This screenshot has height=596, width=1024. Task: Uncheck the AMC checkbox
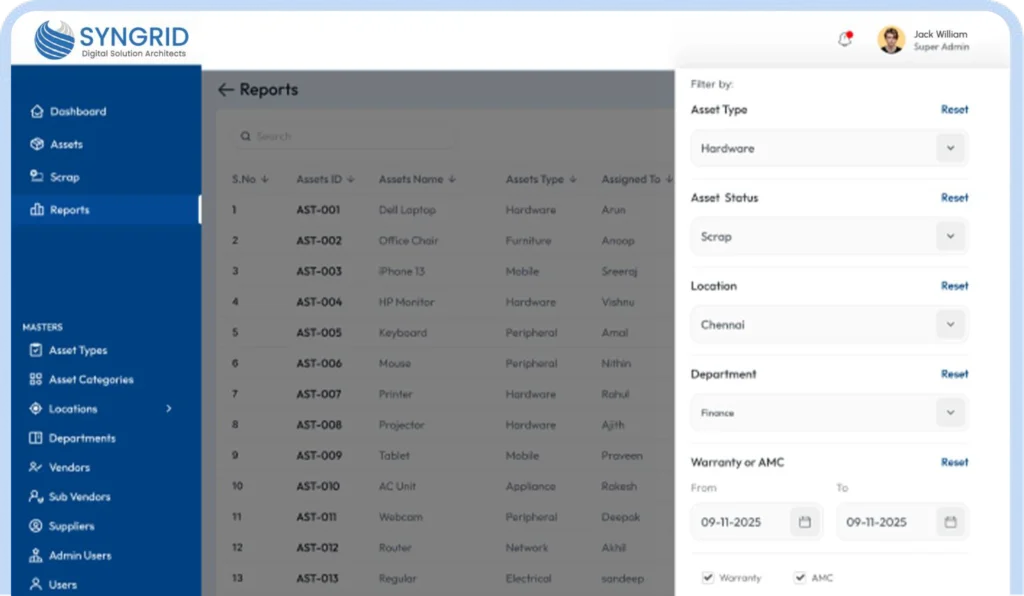click(800, 578)
